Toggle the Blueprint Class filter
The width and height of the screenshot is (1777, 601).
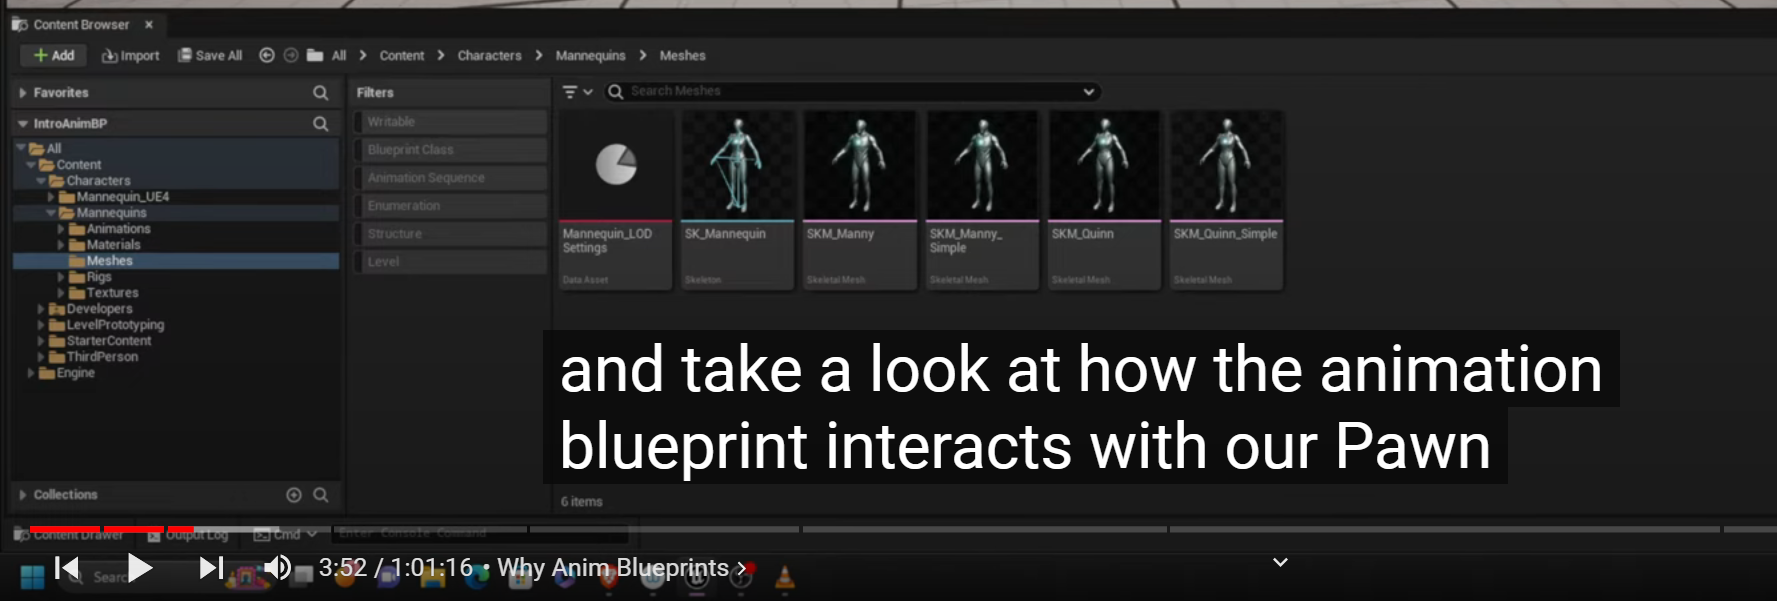(450, 150)
